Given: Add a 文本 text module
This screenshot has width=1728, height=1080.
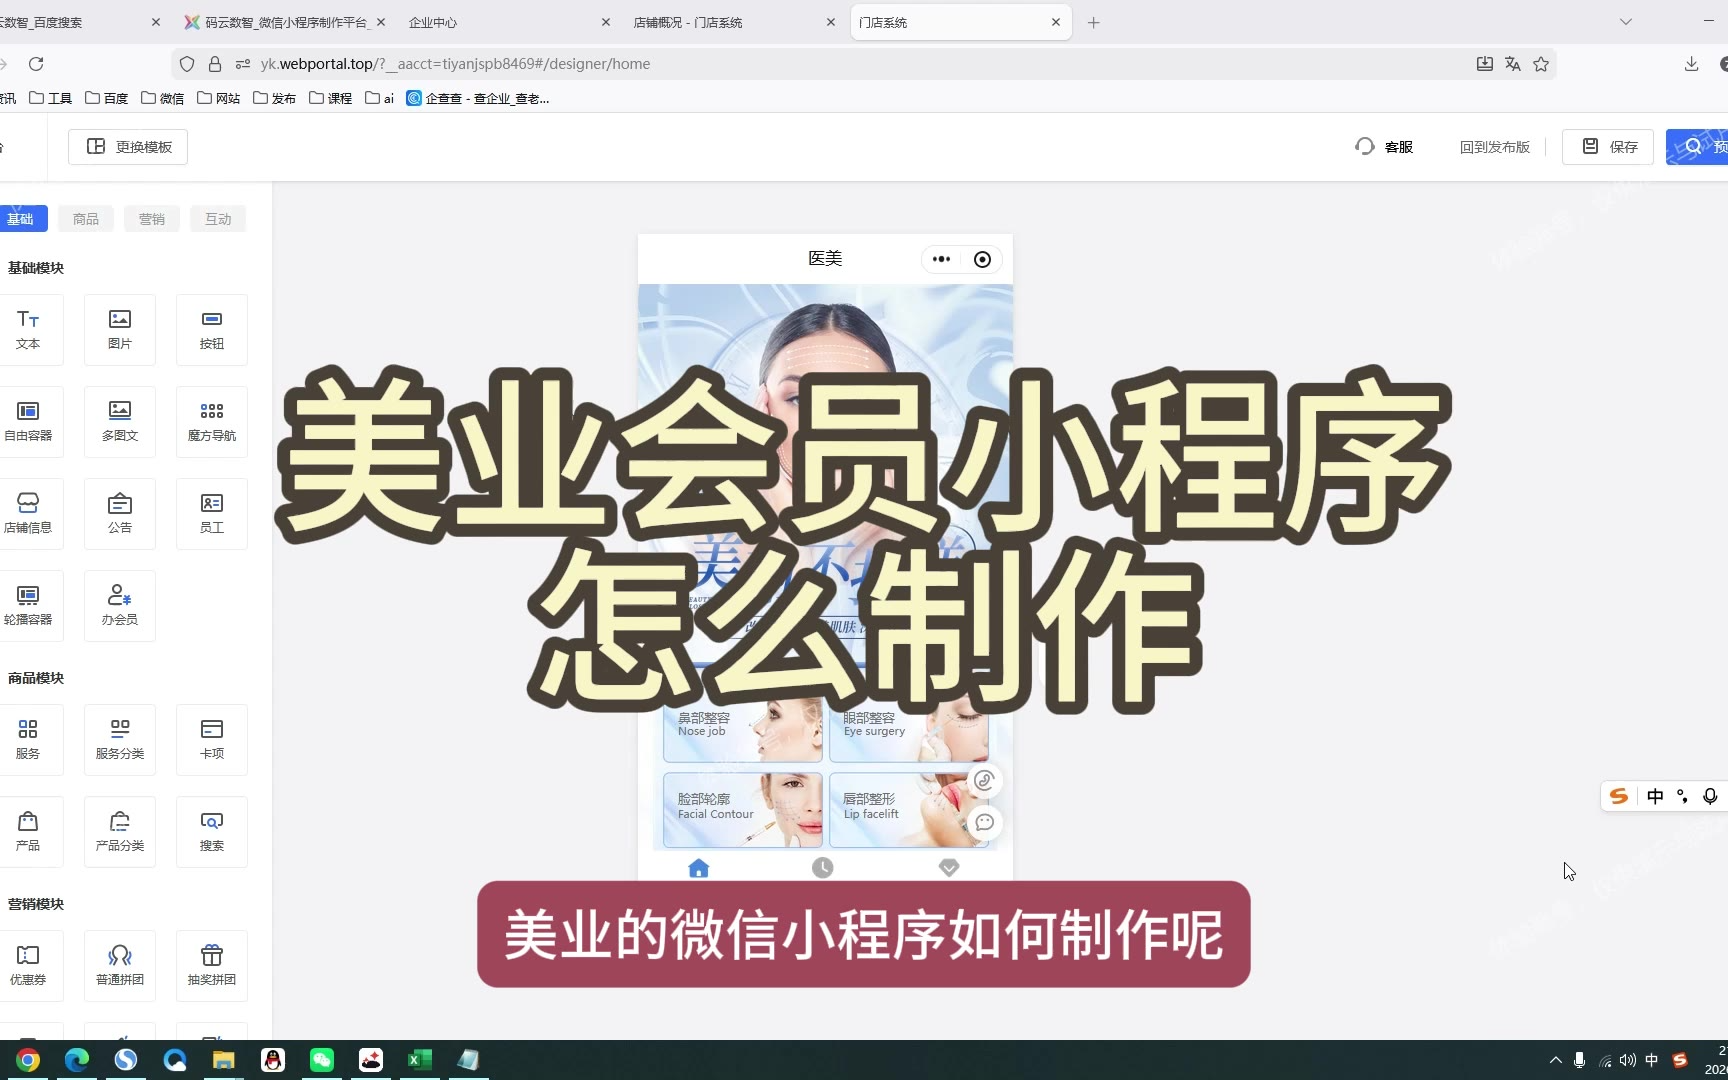Looking at the screenshot, I should point(28,329).
